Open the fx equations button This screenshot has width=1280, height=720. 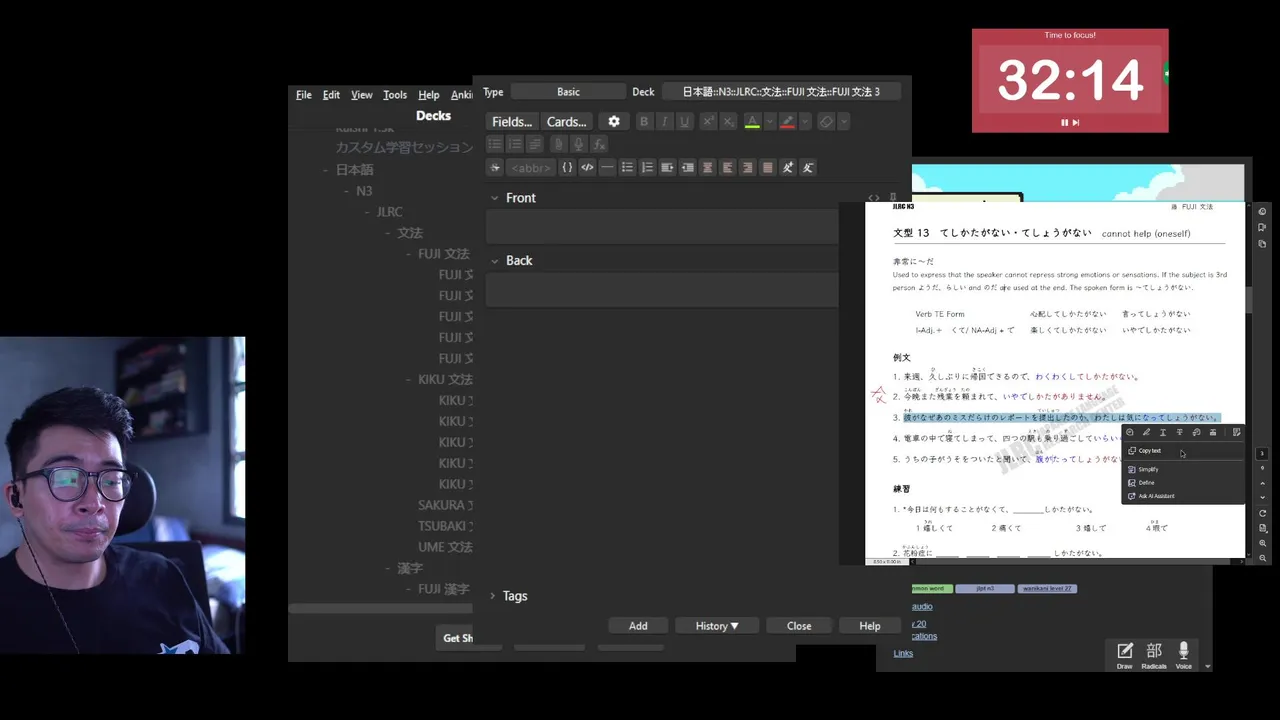[x=599, y=145]
